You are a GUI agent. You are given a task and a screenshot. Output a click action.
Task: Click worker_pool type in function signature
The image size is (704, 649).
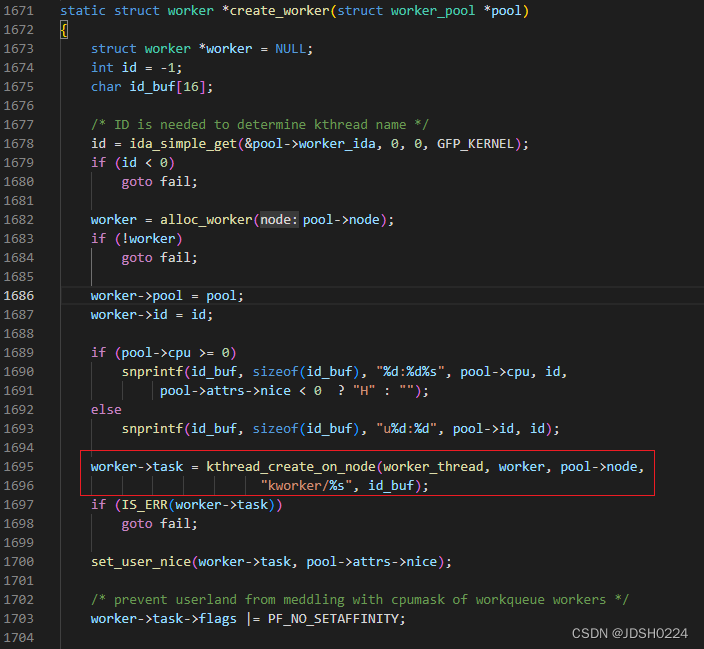click(x=433, y=11)
